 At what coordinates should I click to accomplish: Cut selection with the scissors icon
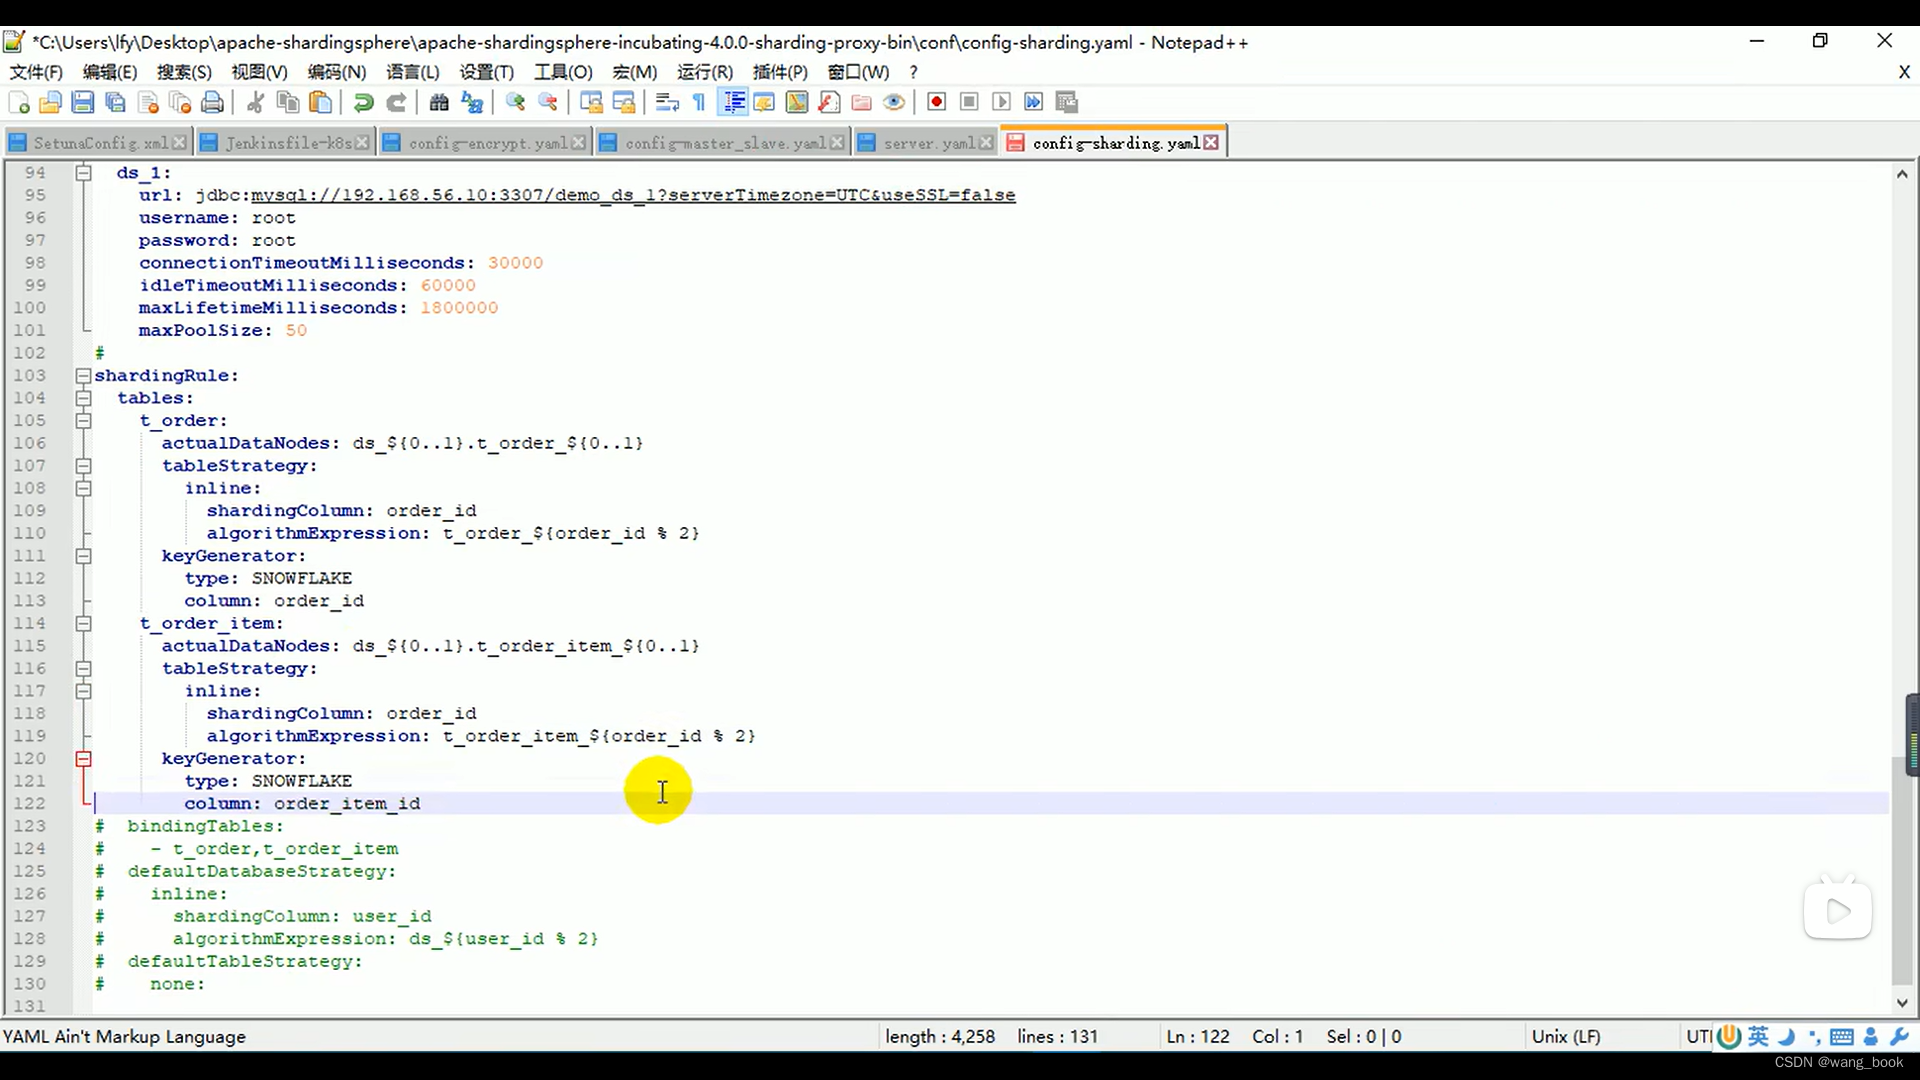point(255,102)
